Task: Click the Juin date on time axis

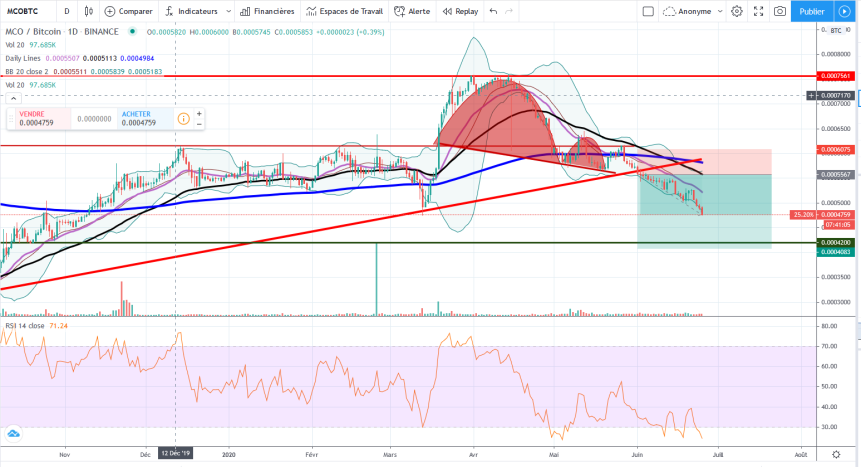Action: click(637, 454)
